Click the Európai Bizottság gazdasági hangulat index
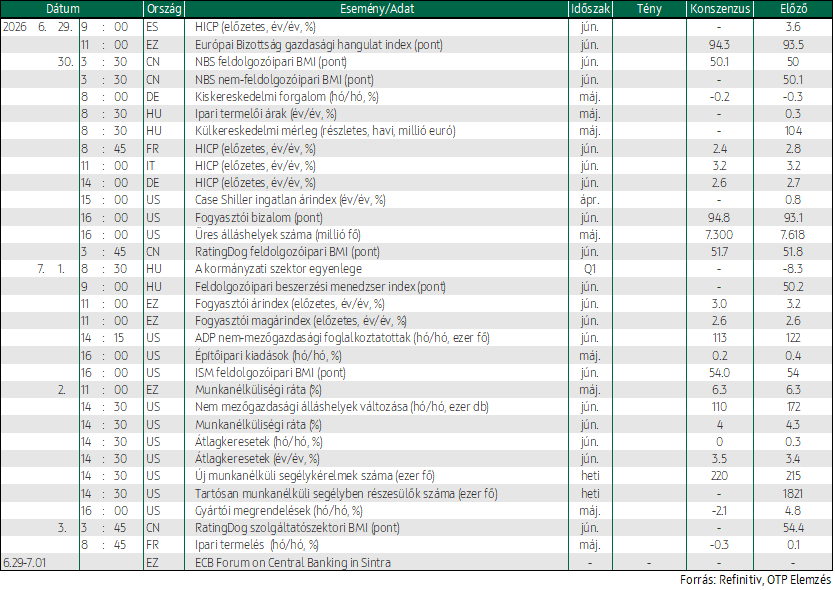This screenshot has height=590, width=835. coord(318,45)
